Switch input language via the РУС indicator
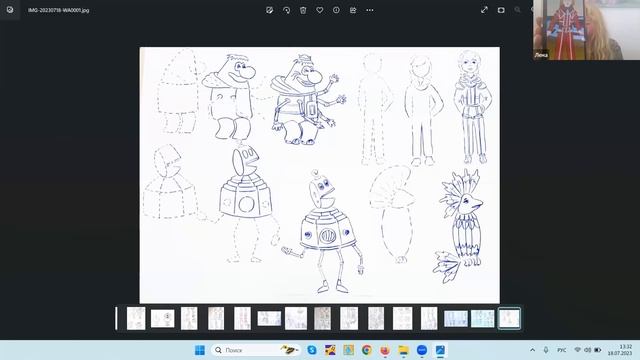 (562, 350)
